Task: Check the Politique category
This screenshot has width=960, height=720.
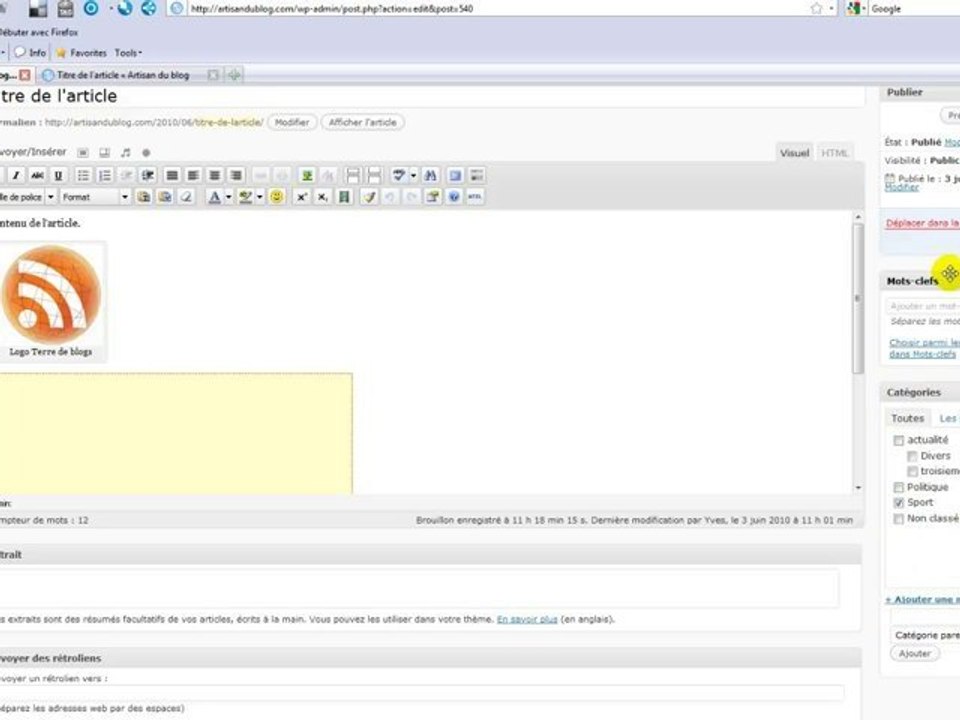Action: [x=898, y=487]
